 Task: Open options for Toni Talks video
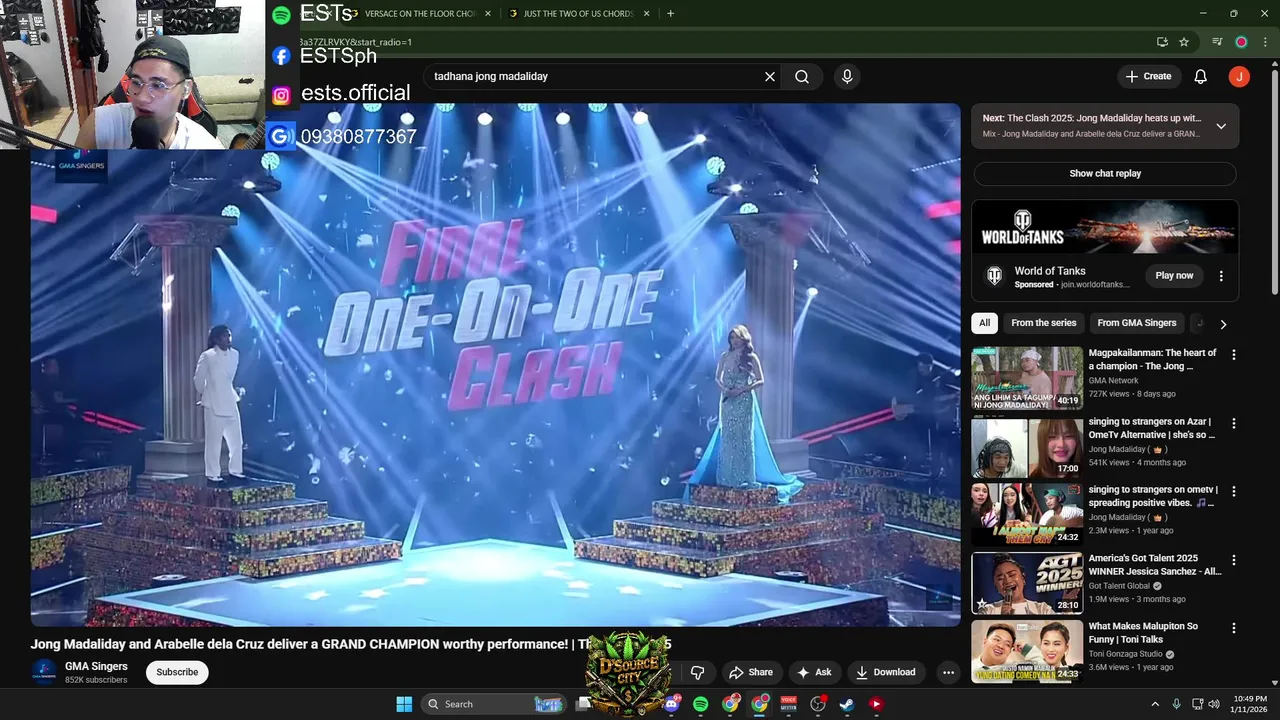[1233, 629]
